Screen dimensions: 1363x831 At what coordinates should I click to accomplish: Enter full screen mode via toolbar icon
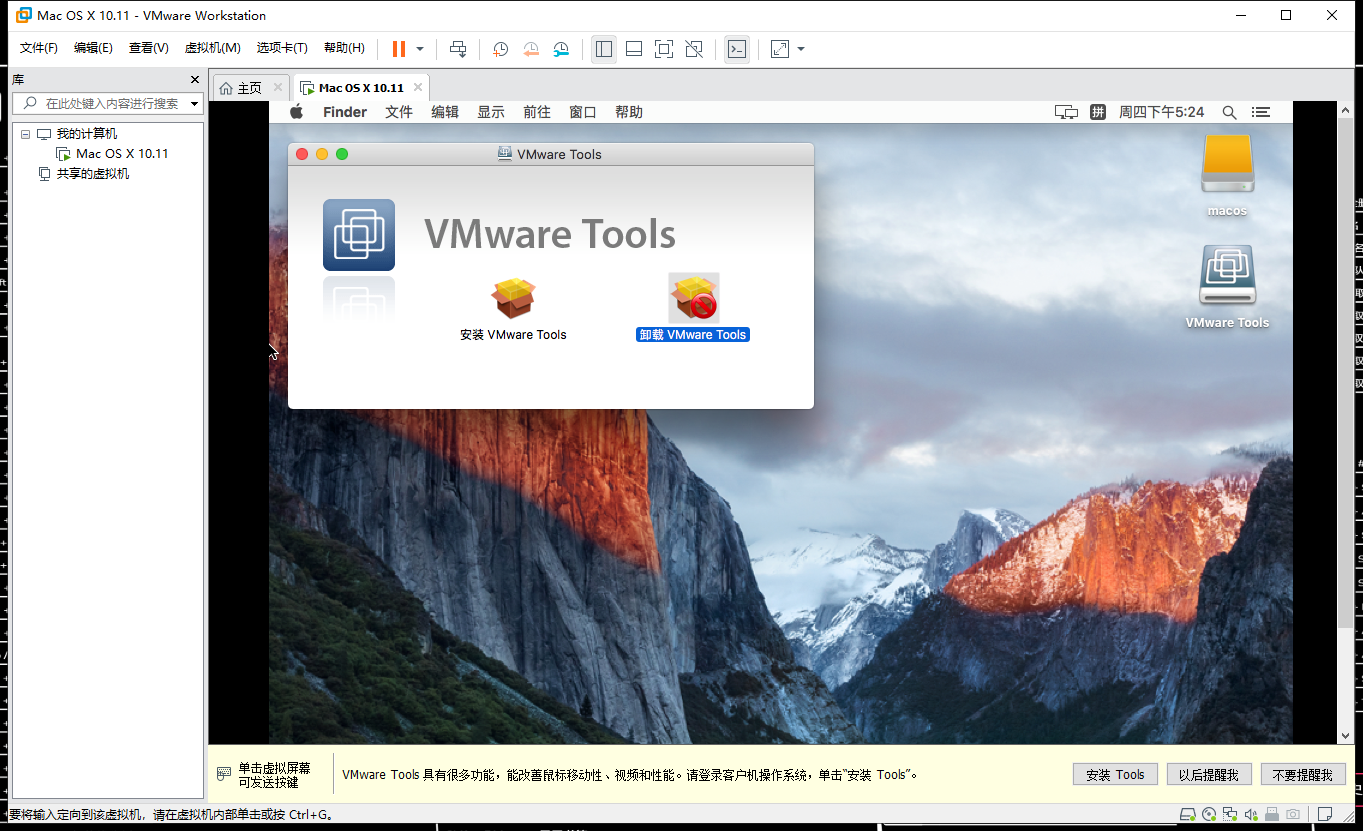tap(664, 49)
